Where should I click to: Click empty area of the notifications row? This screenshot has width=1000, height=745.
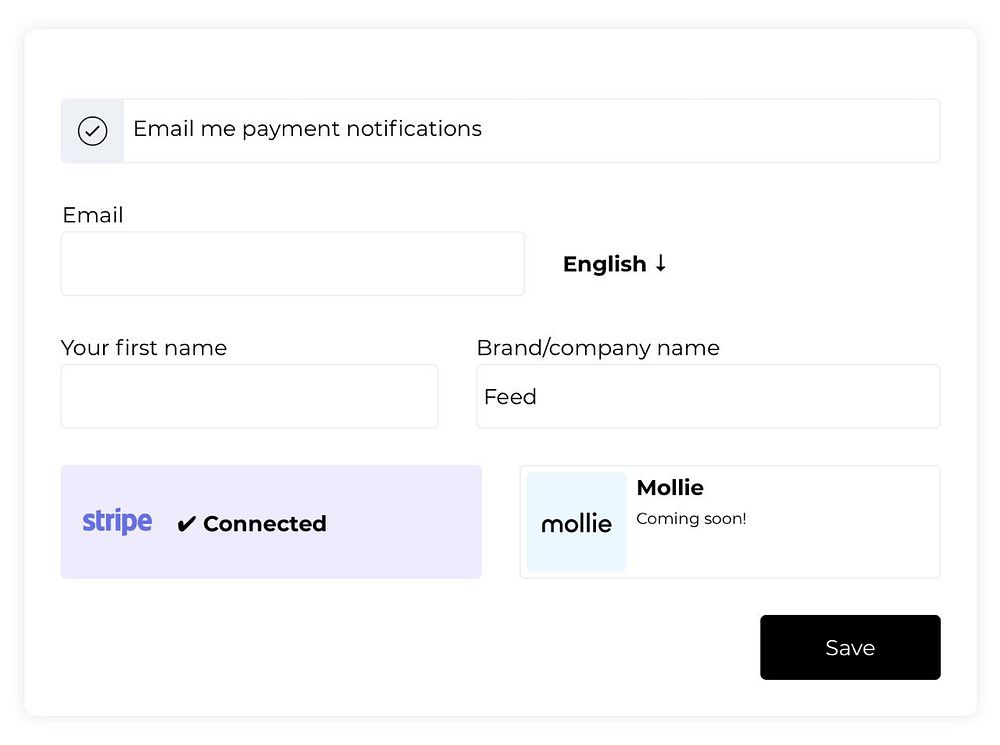click(x=710, y=131)
